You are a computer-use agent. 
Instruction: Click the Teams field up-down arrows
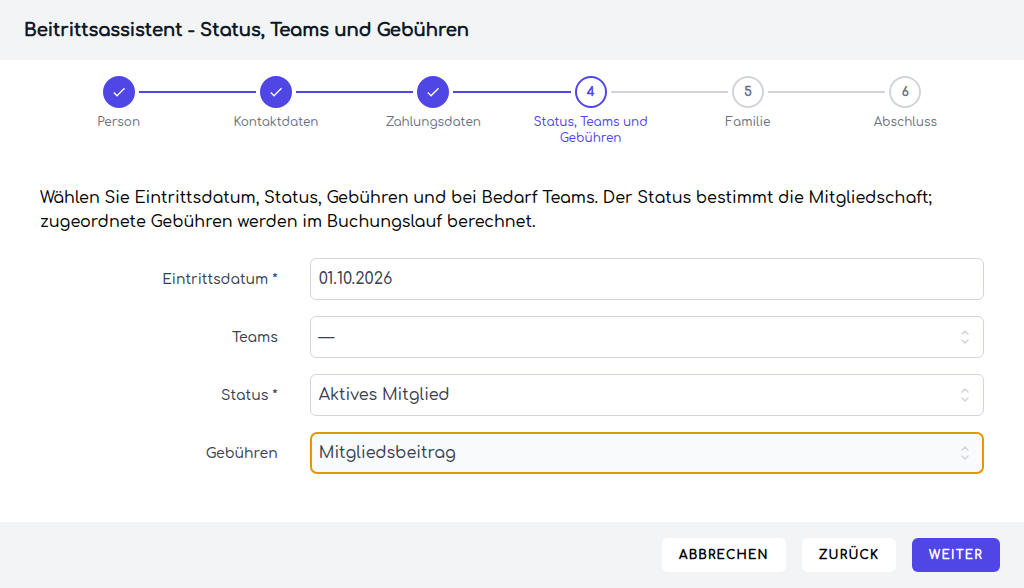coord(965,337)
